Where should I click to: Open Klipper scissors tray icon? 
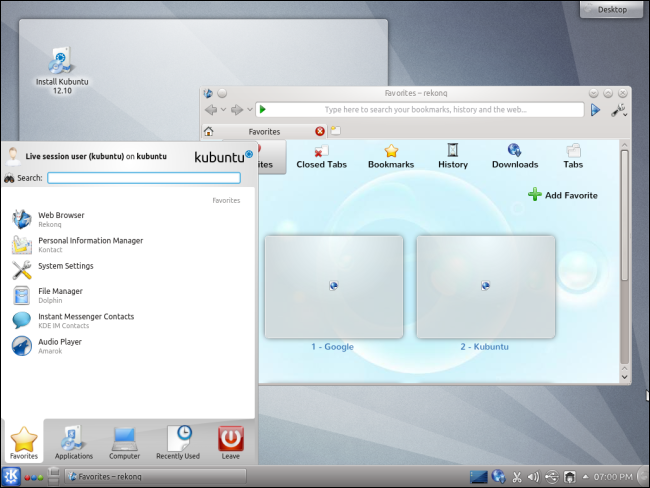517,477
